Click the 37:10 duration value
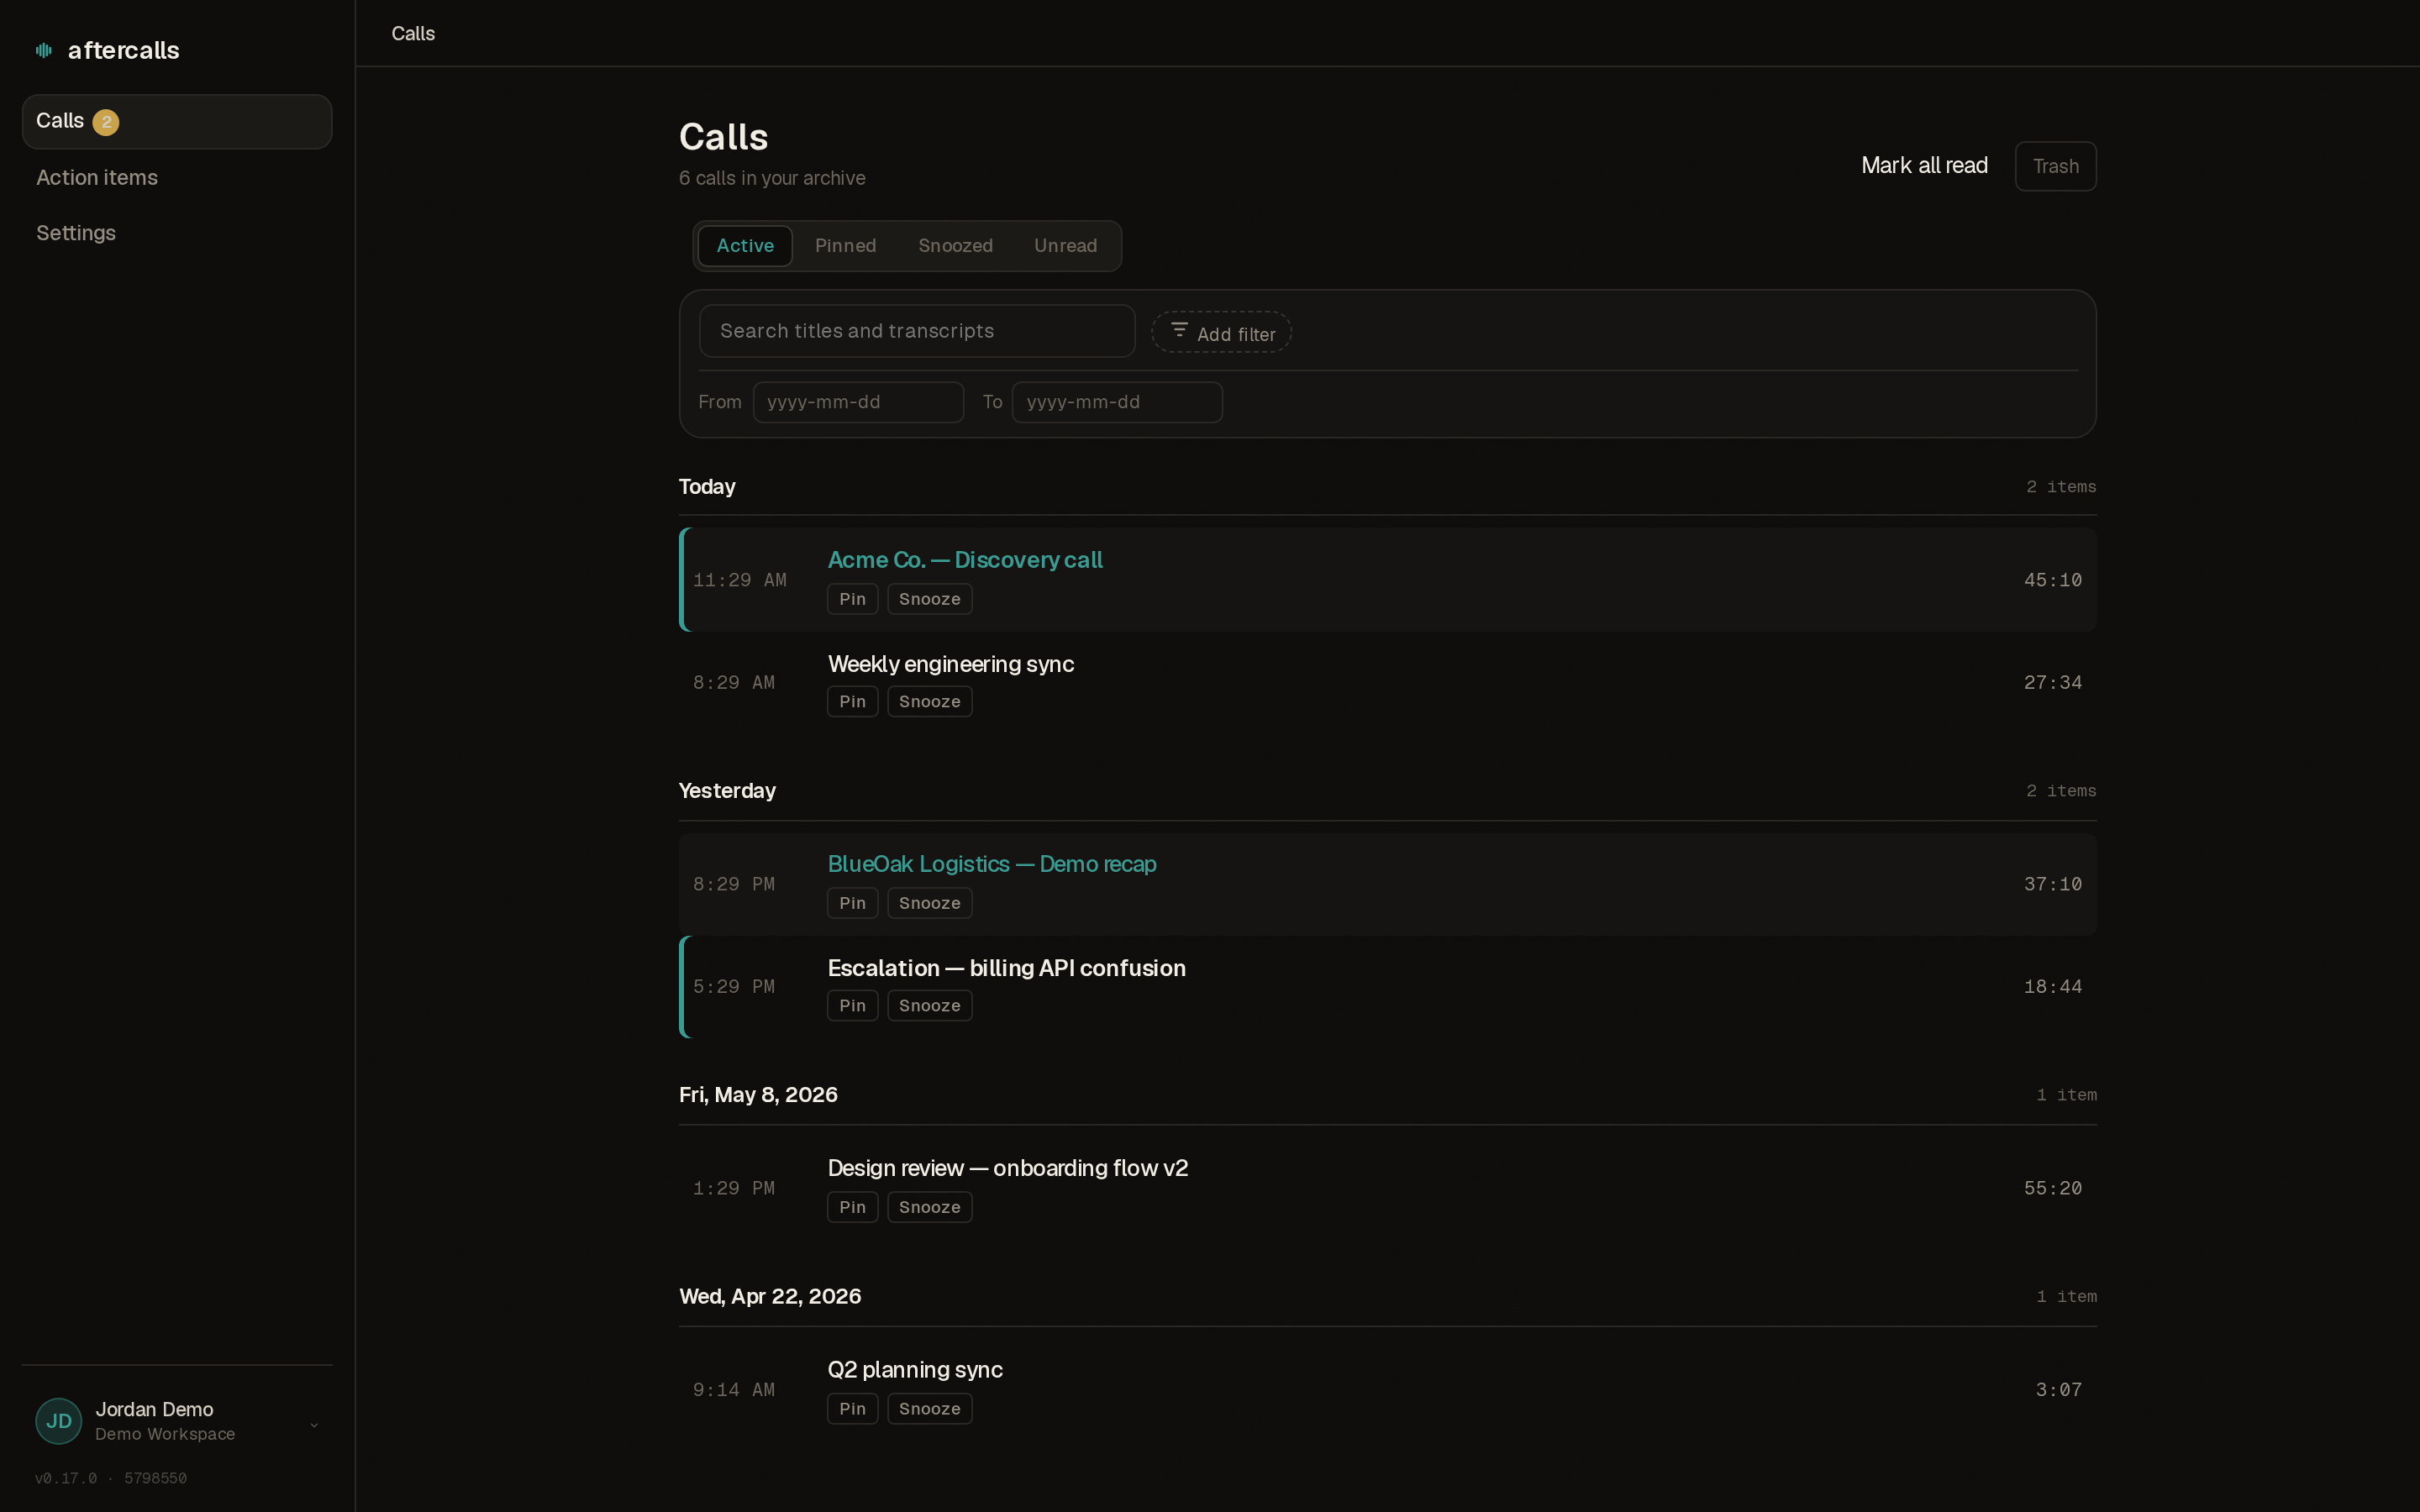2420x1512 pixels. [2052, 884]
